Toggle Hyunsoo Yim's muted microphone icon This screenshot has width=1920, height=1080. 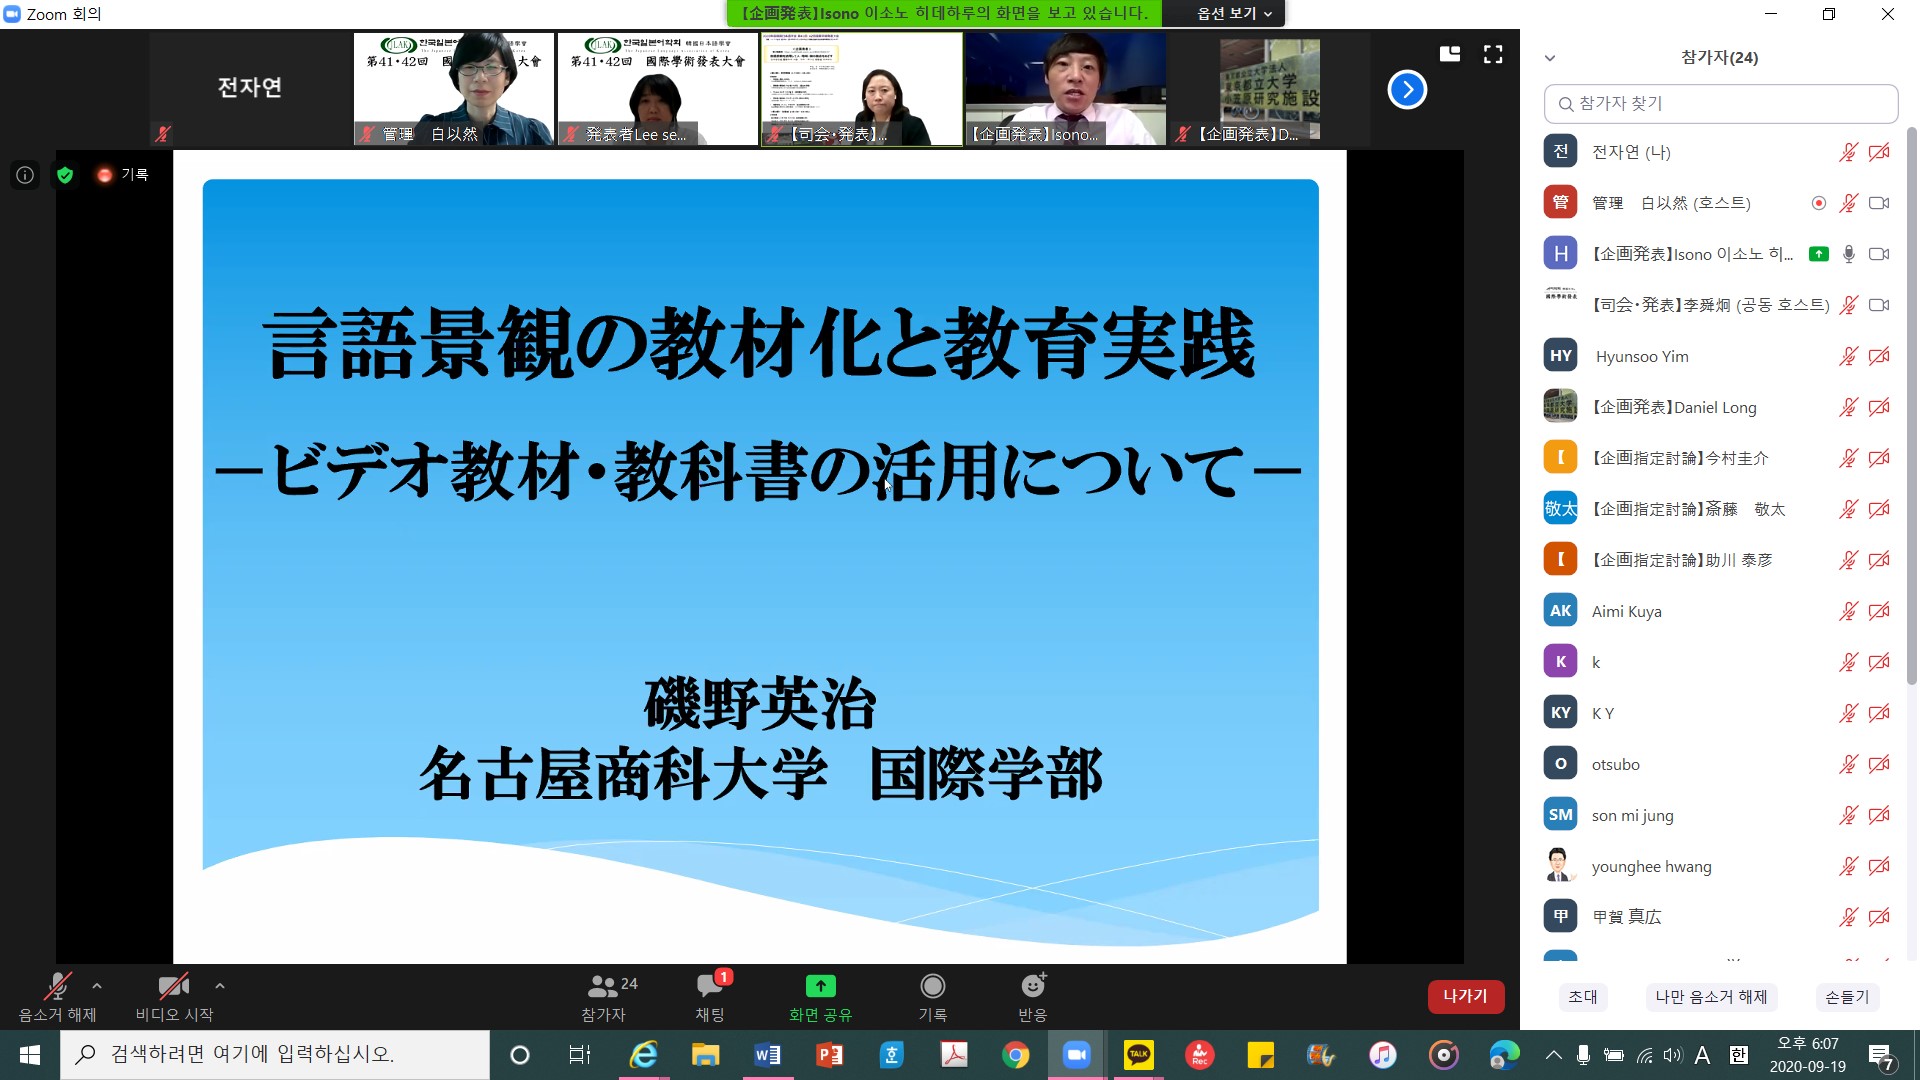click(x=1848, y=356)
